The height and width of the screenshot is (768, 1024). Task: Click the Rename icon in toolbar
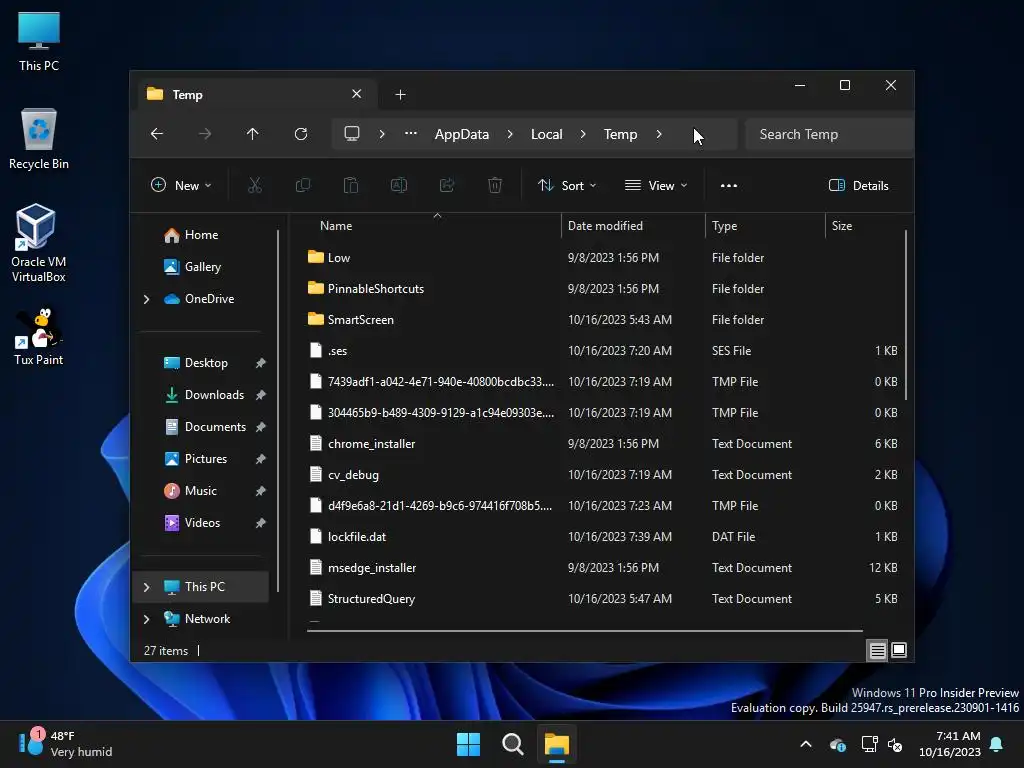pos(399,185)
